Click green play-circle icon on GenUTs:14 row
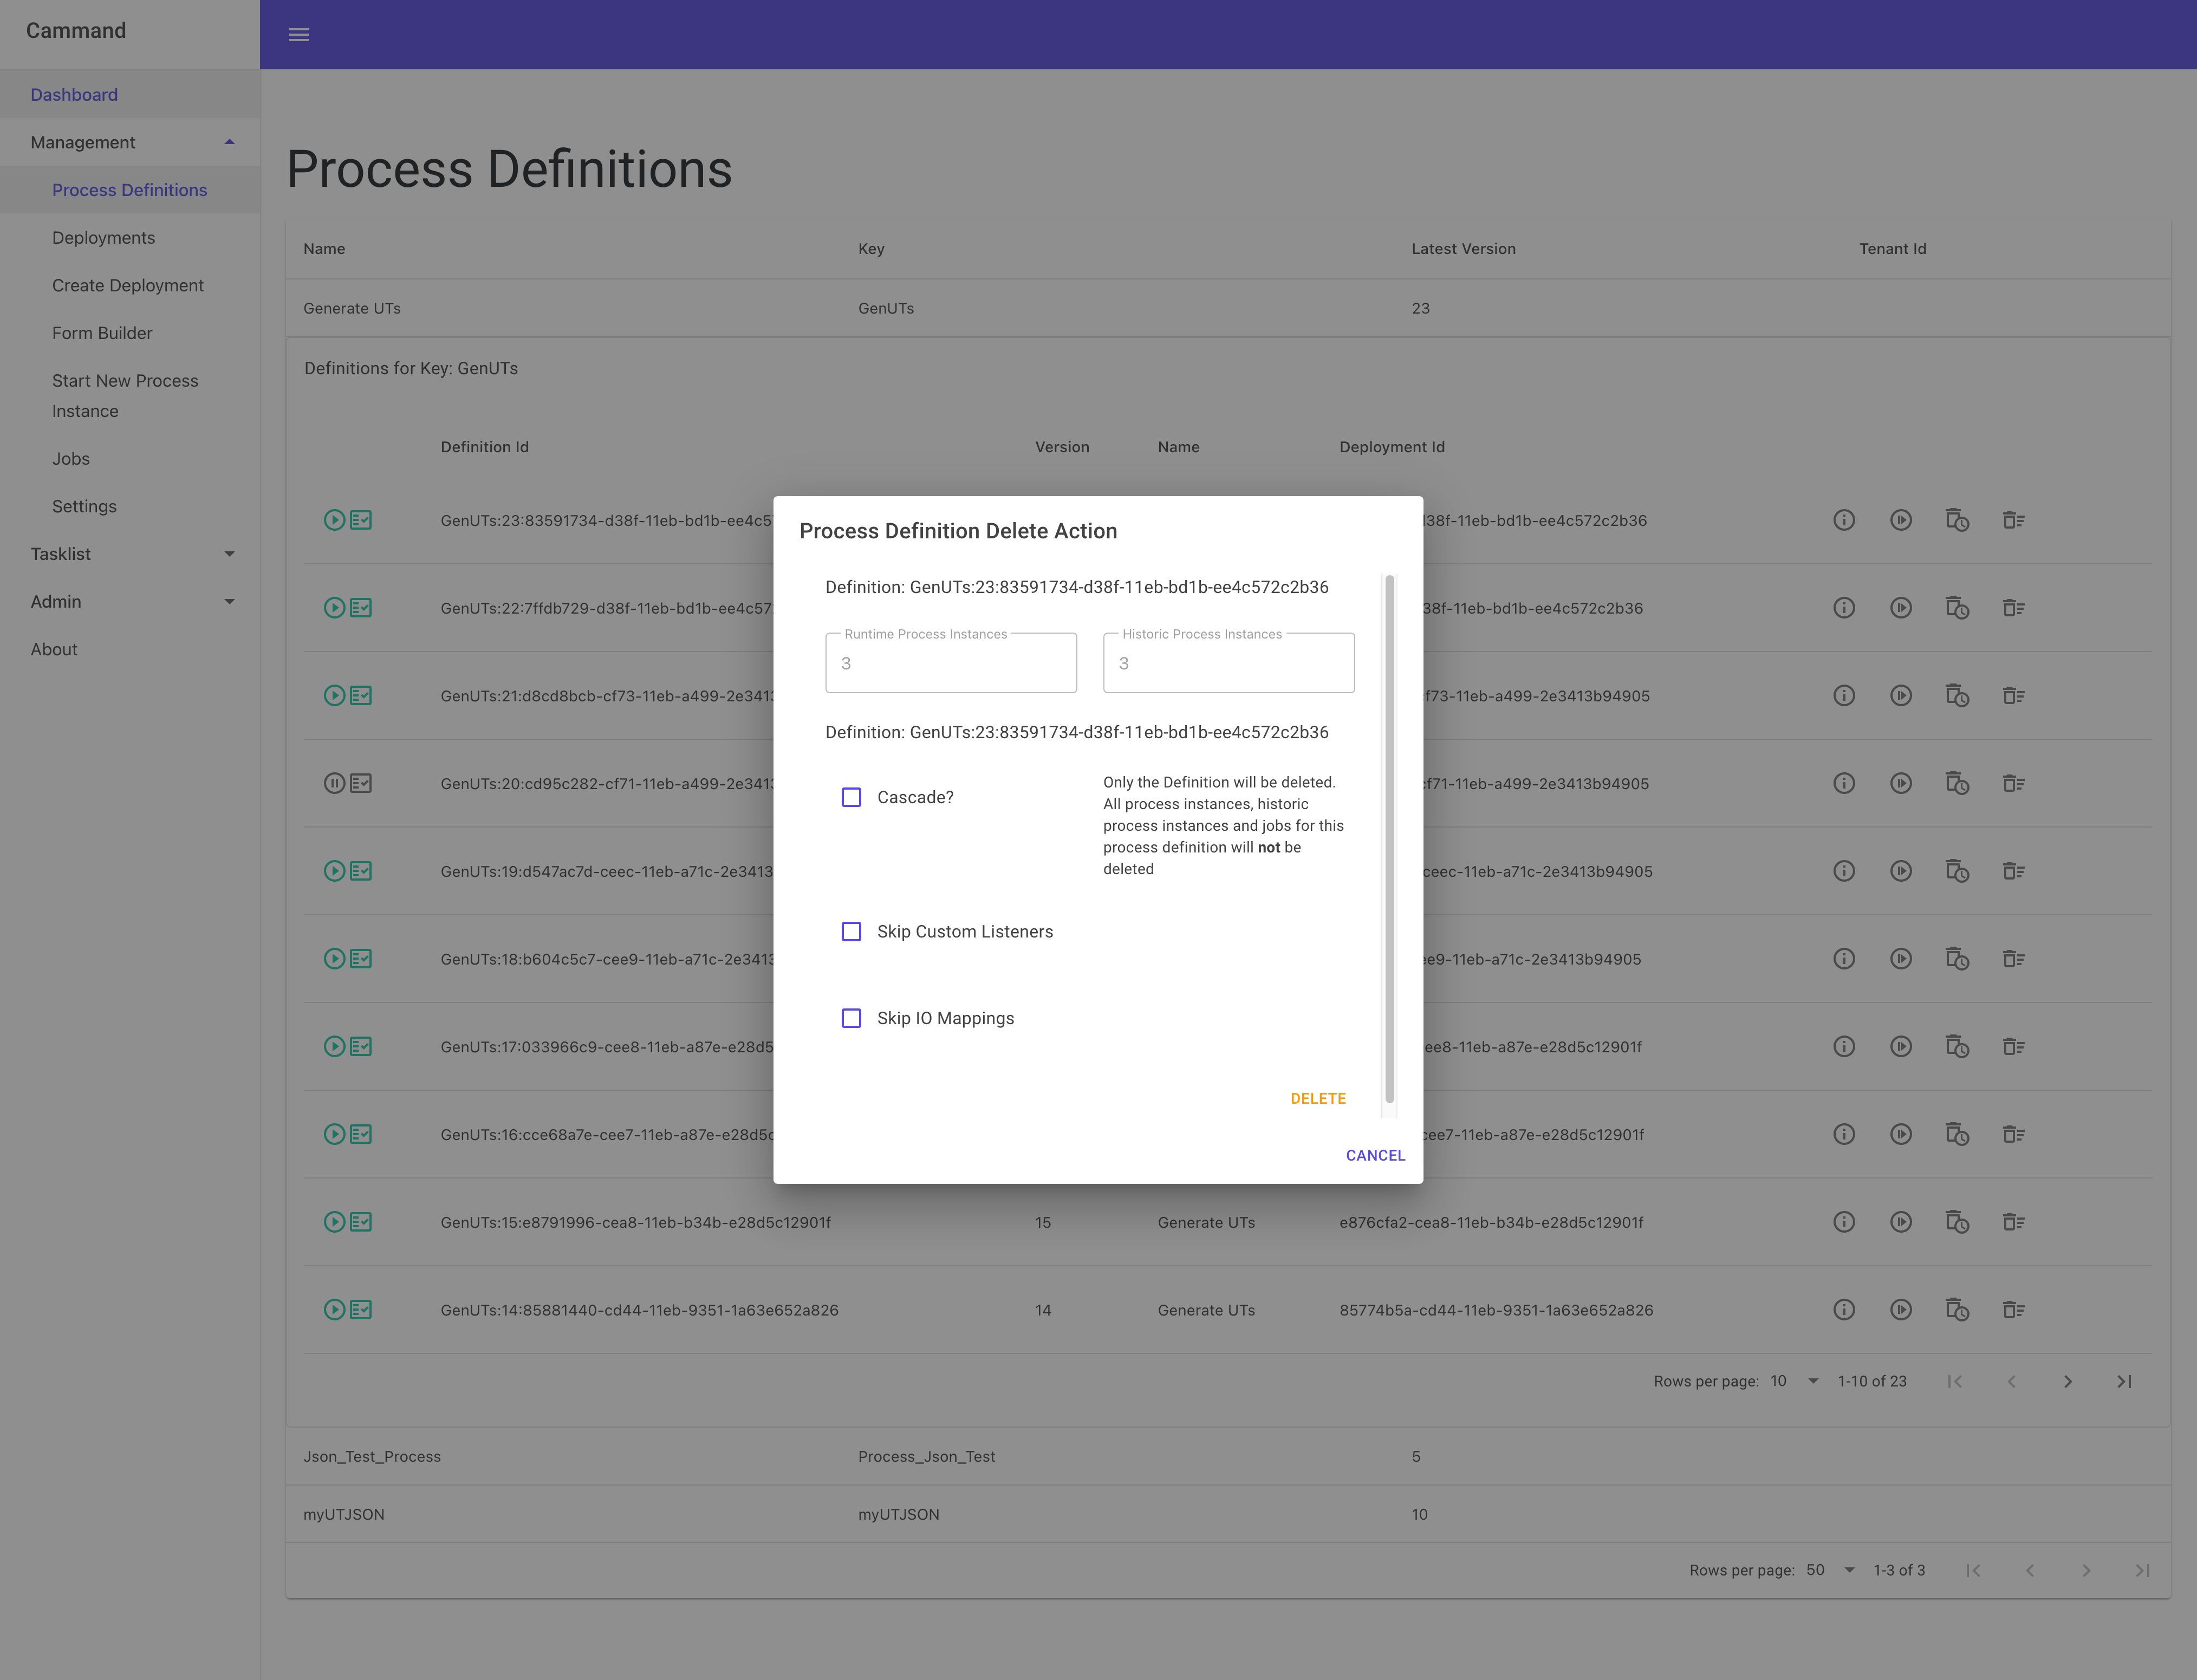Image resolution: width=2197 pixels, height=1680 pixels. (x=334, y=1310)
